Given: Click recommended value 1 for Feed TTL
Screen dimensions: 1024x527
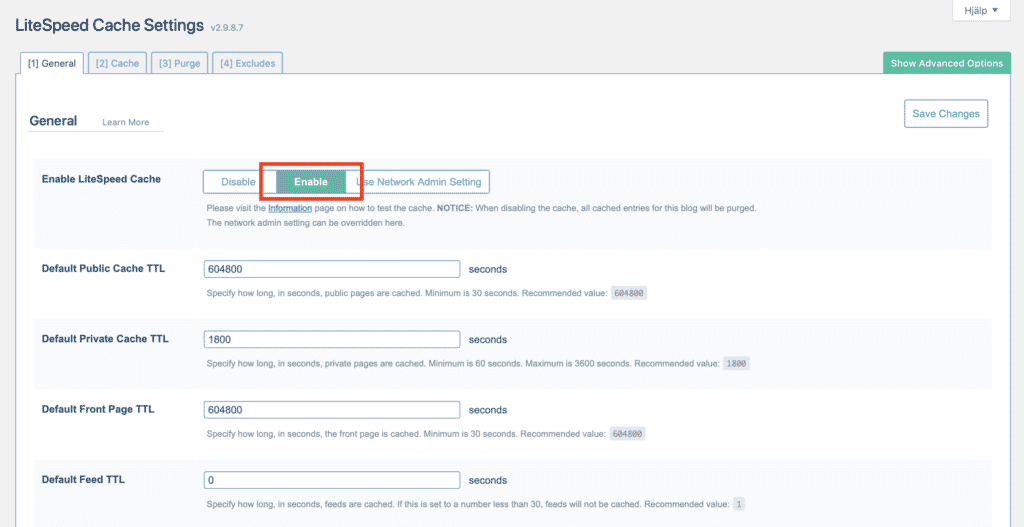Looking at the screenshot, I should [x=739, y=505].
